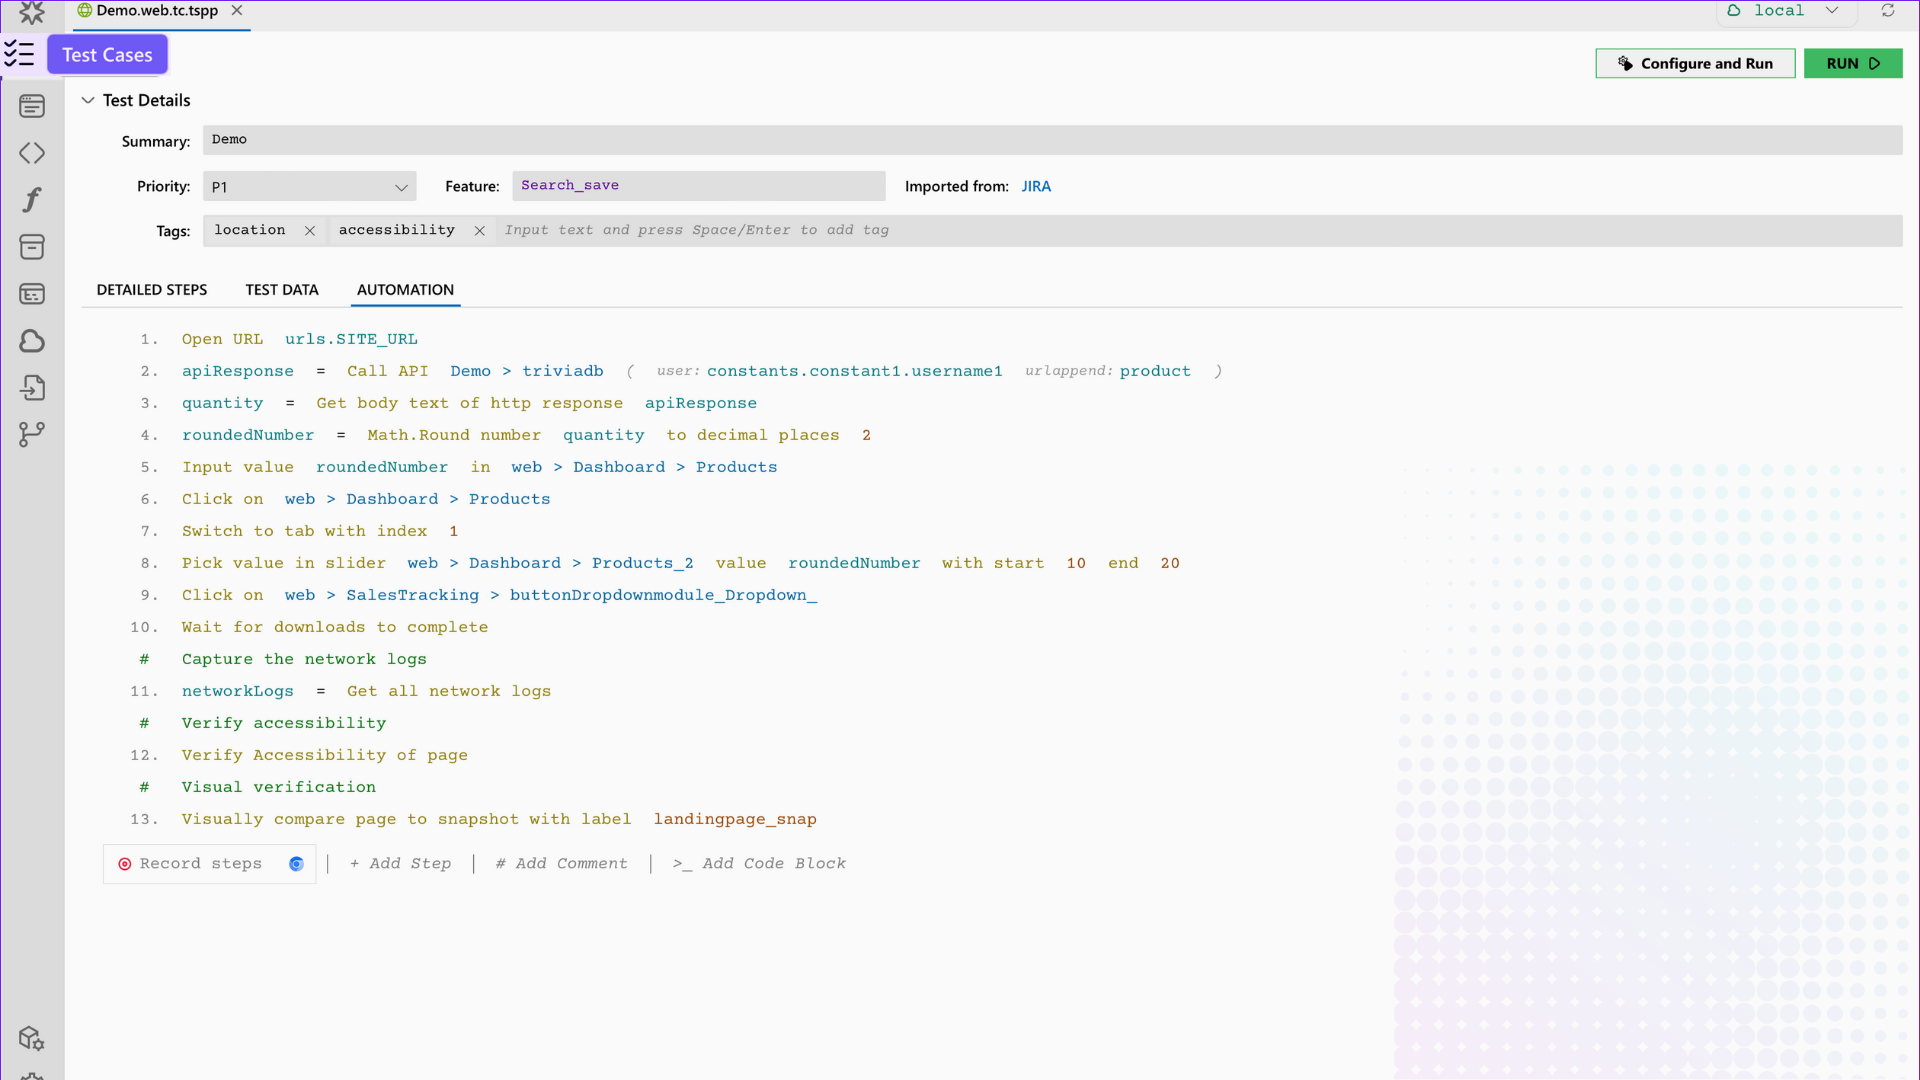
Task: Open the archive box sidebar icon
Action: 32,247
